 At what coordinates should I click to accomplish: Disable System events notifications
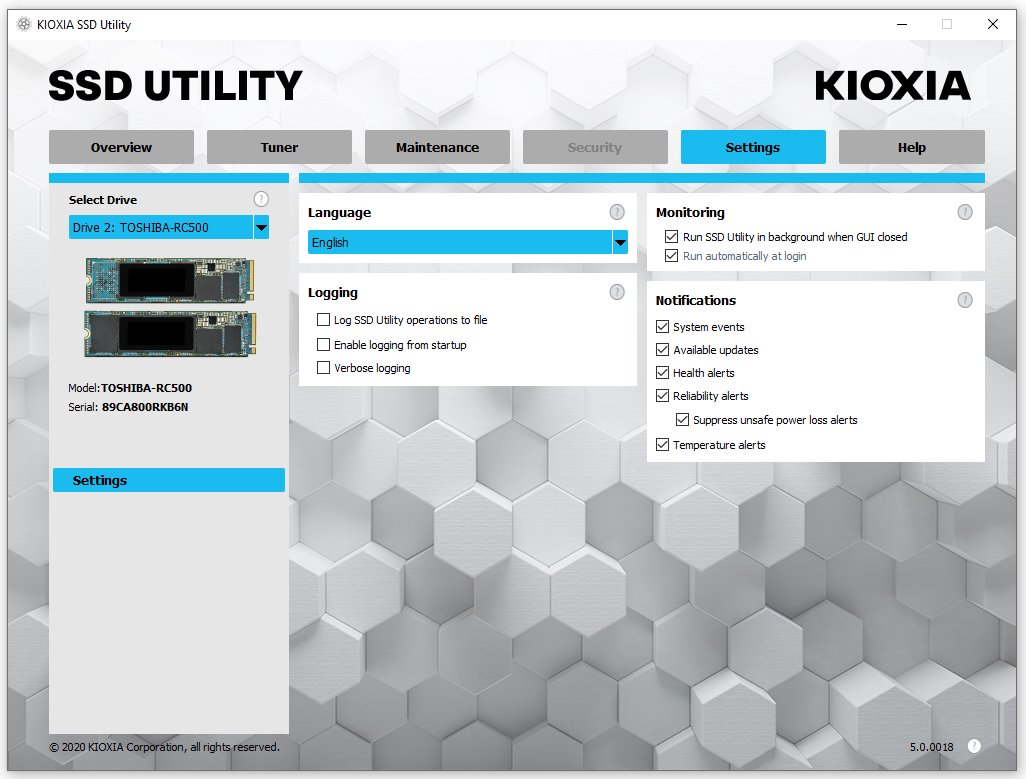click(x=662, y=326)
